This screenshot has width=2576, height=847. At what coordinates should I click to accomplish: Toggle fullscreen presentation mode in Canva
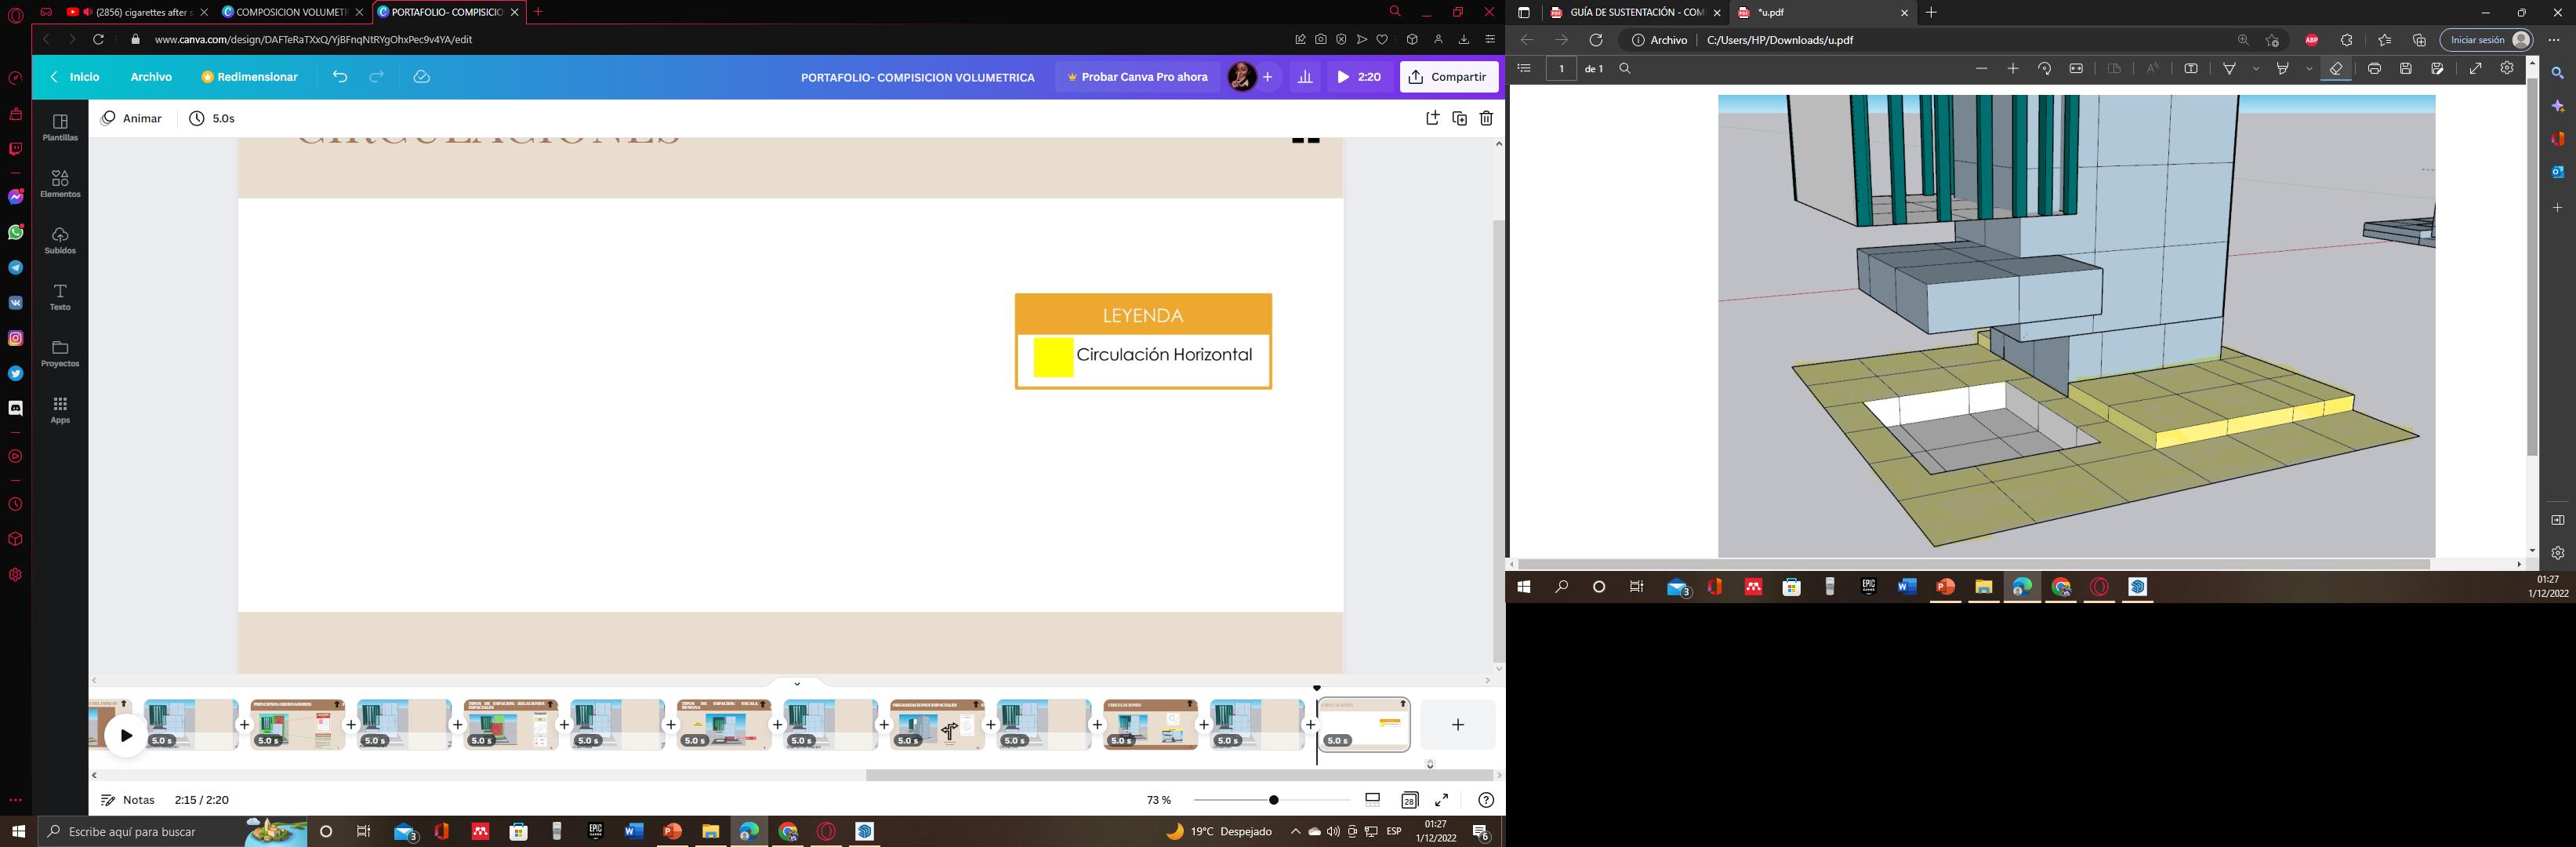[1442, 800]
